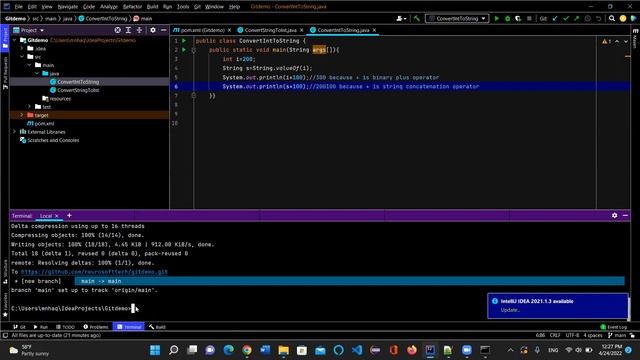Open Terminal panel settings gear
Viewport: 640px width, 360px height.
point(614,215)
